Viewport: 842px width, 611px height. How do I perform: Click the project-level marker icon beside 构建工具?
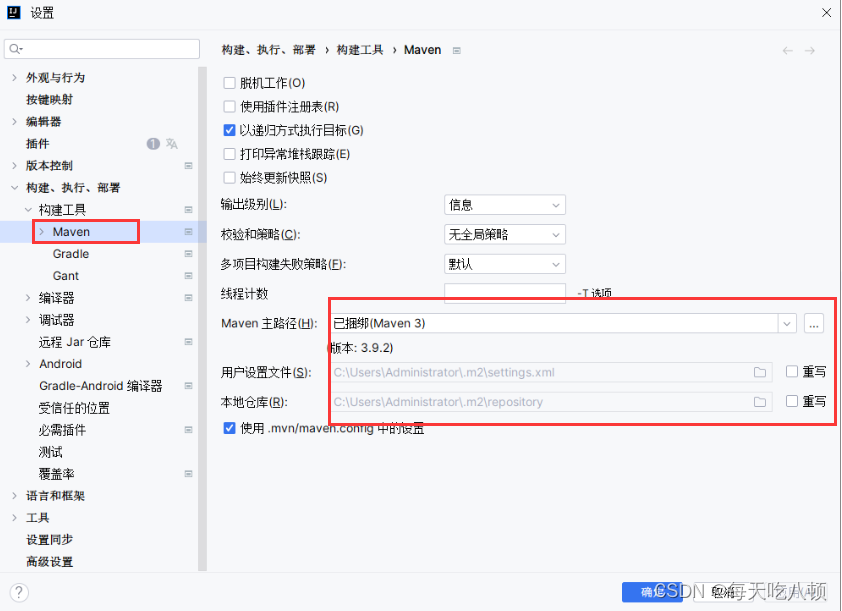pyautogui.click(x=188, y=209)
